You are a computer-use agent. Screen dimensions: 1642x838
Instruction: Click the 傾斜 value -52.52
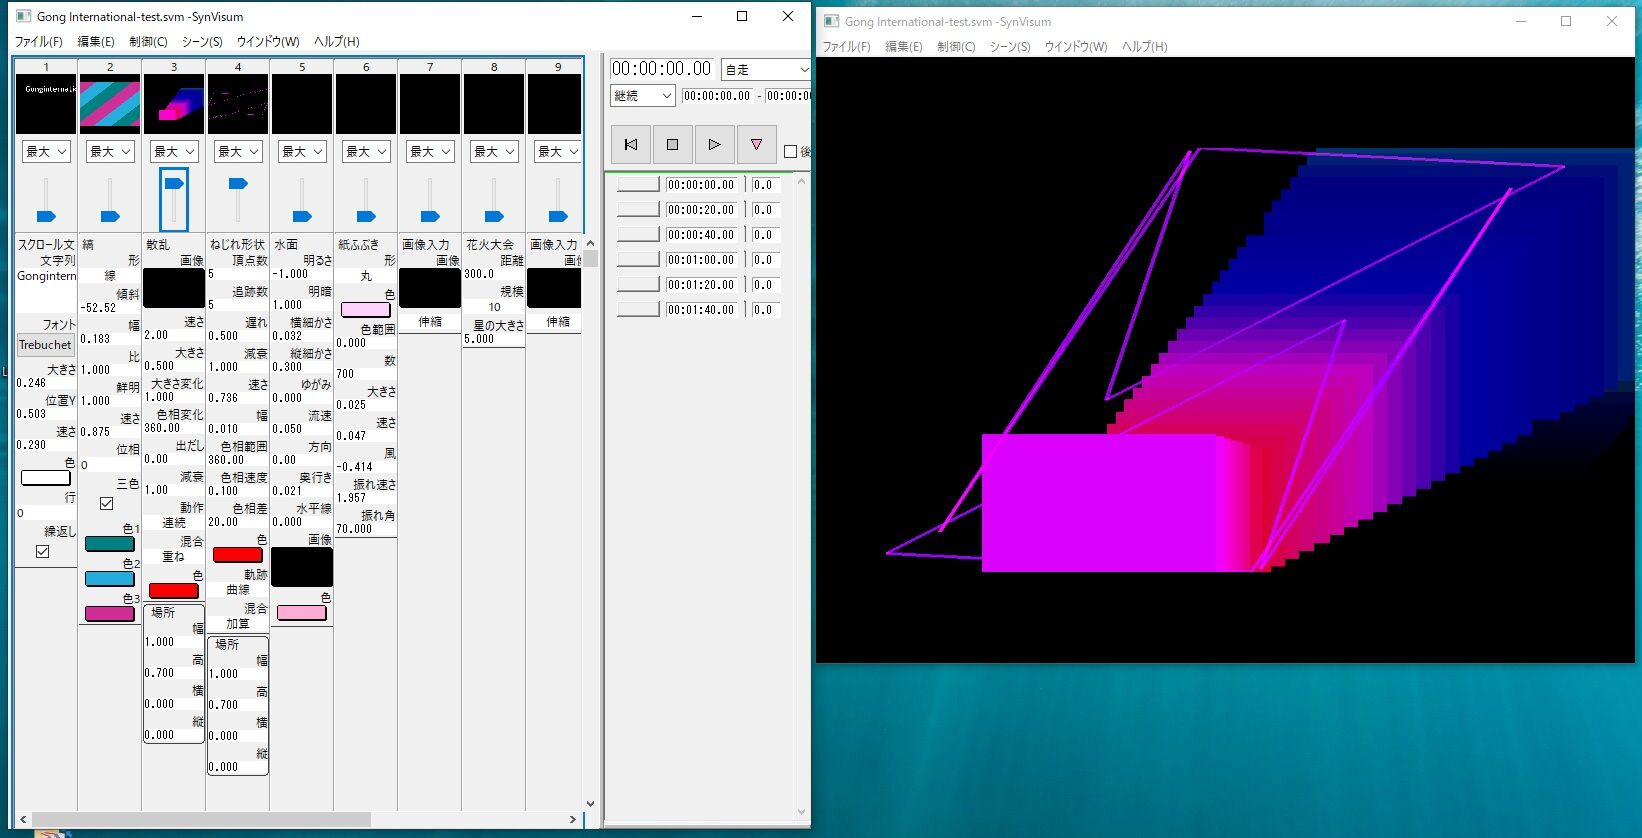[x=110, y=308]
